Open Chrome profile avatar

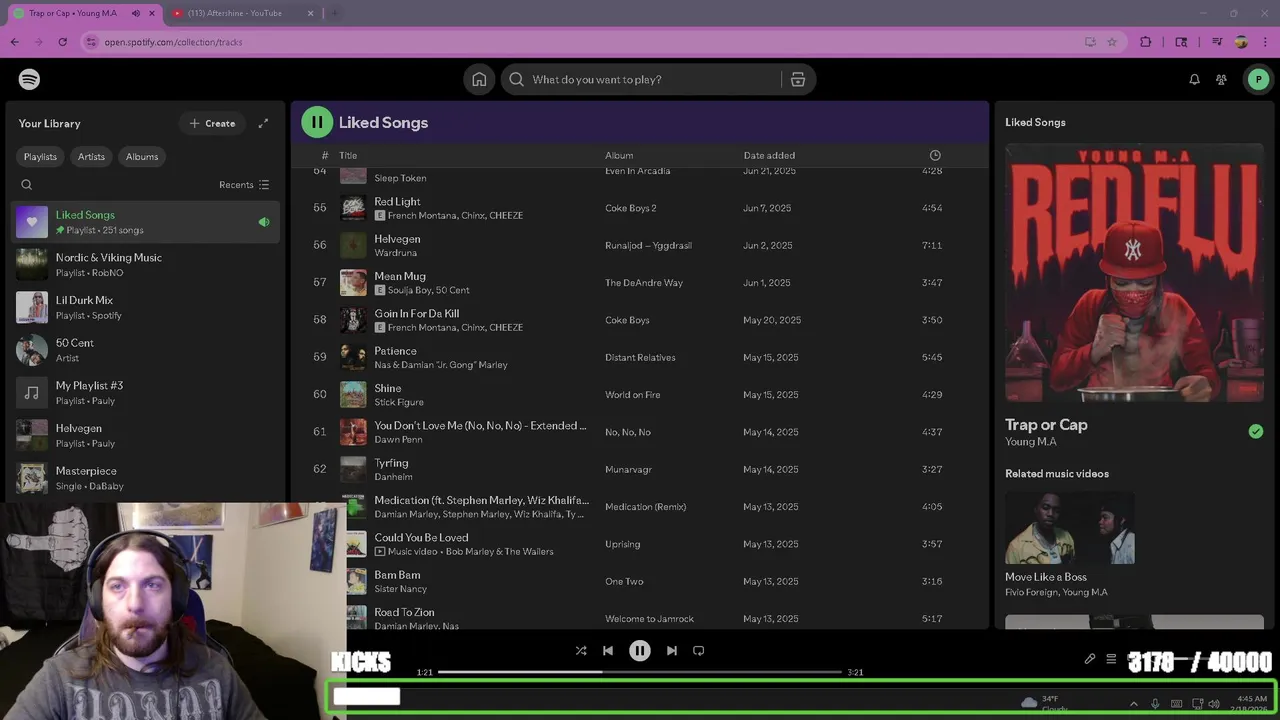(1241, 42)
